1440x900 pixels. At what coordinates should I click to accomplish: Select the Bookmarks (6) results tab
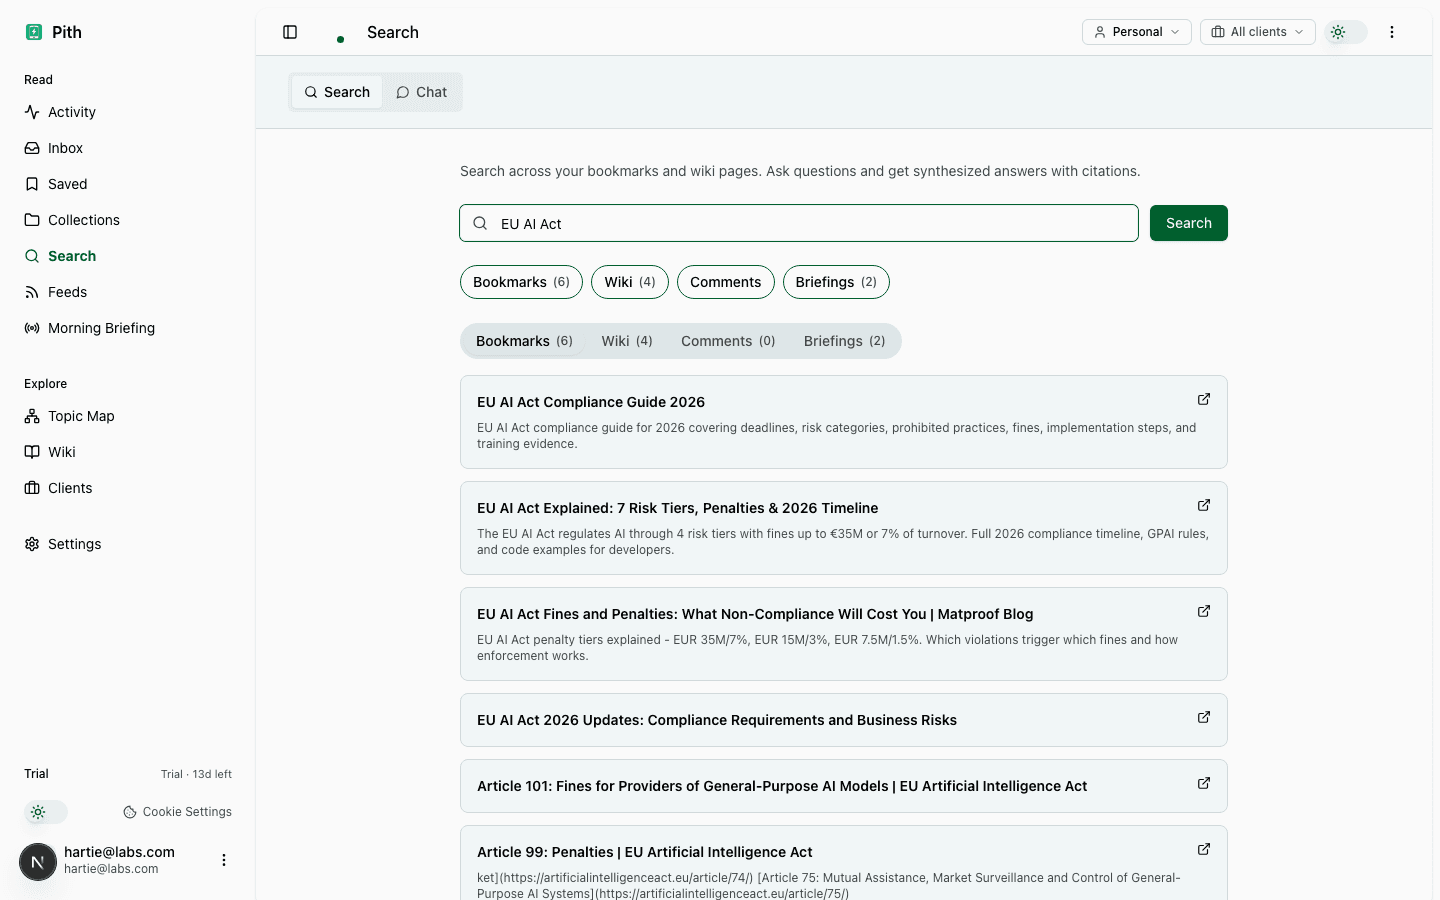[x=524, y=341]
